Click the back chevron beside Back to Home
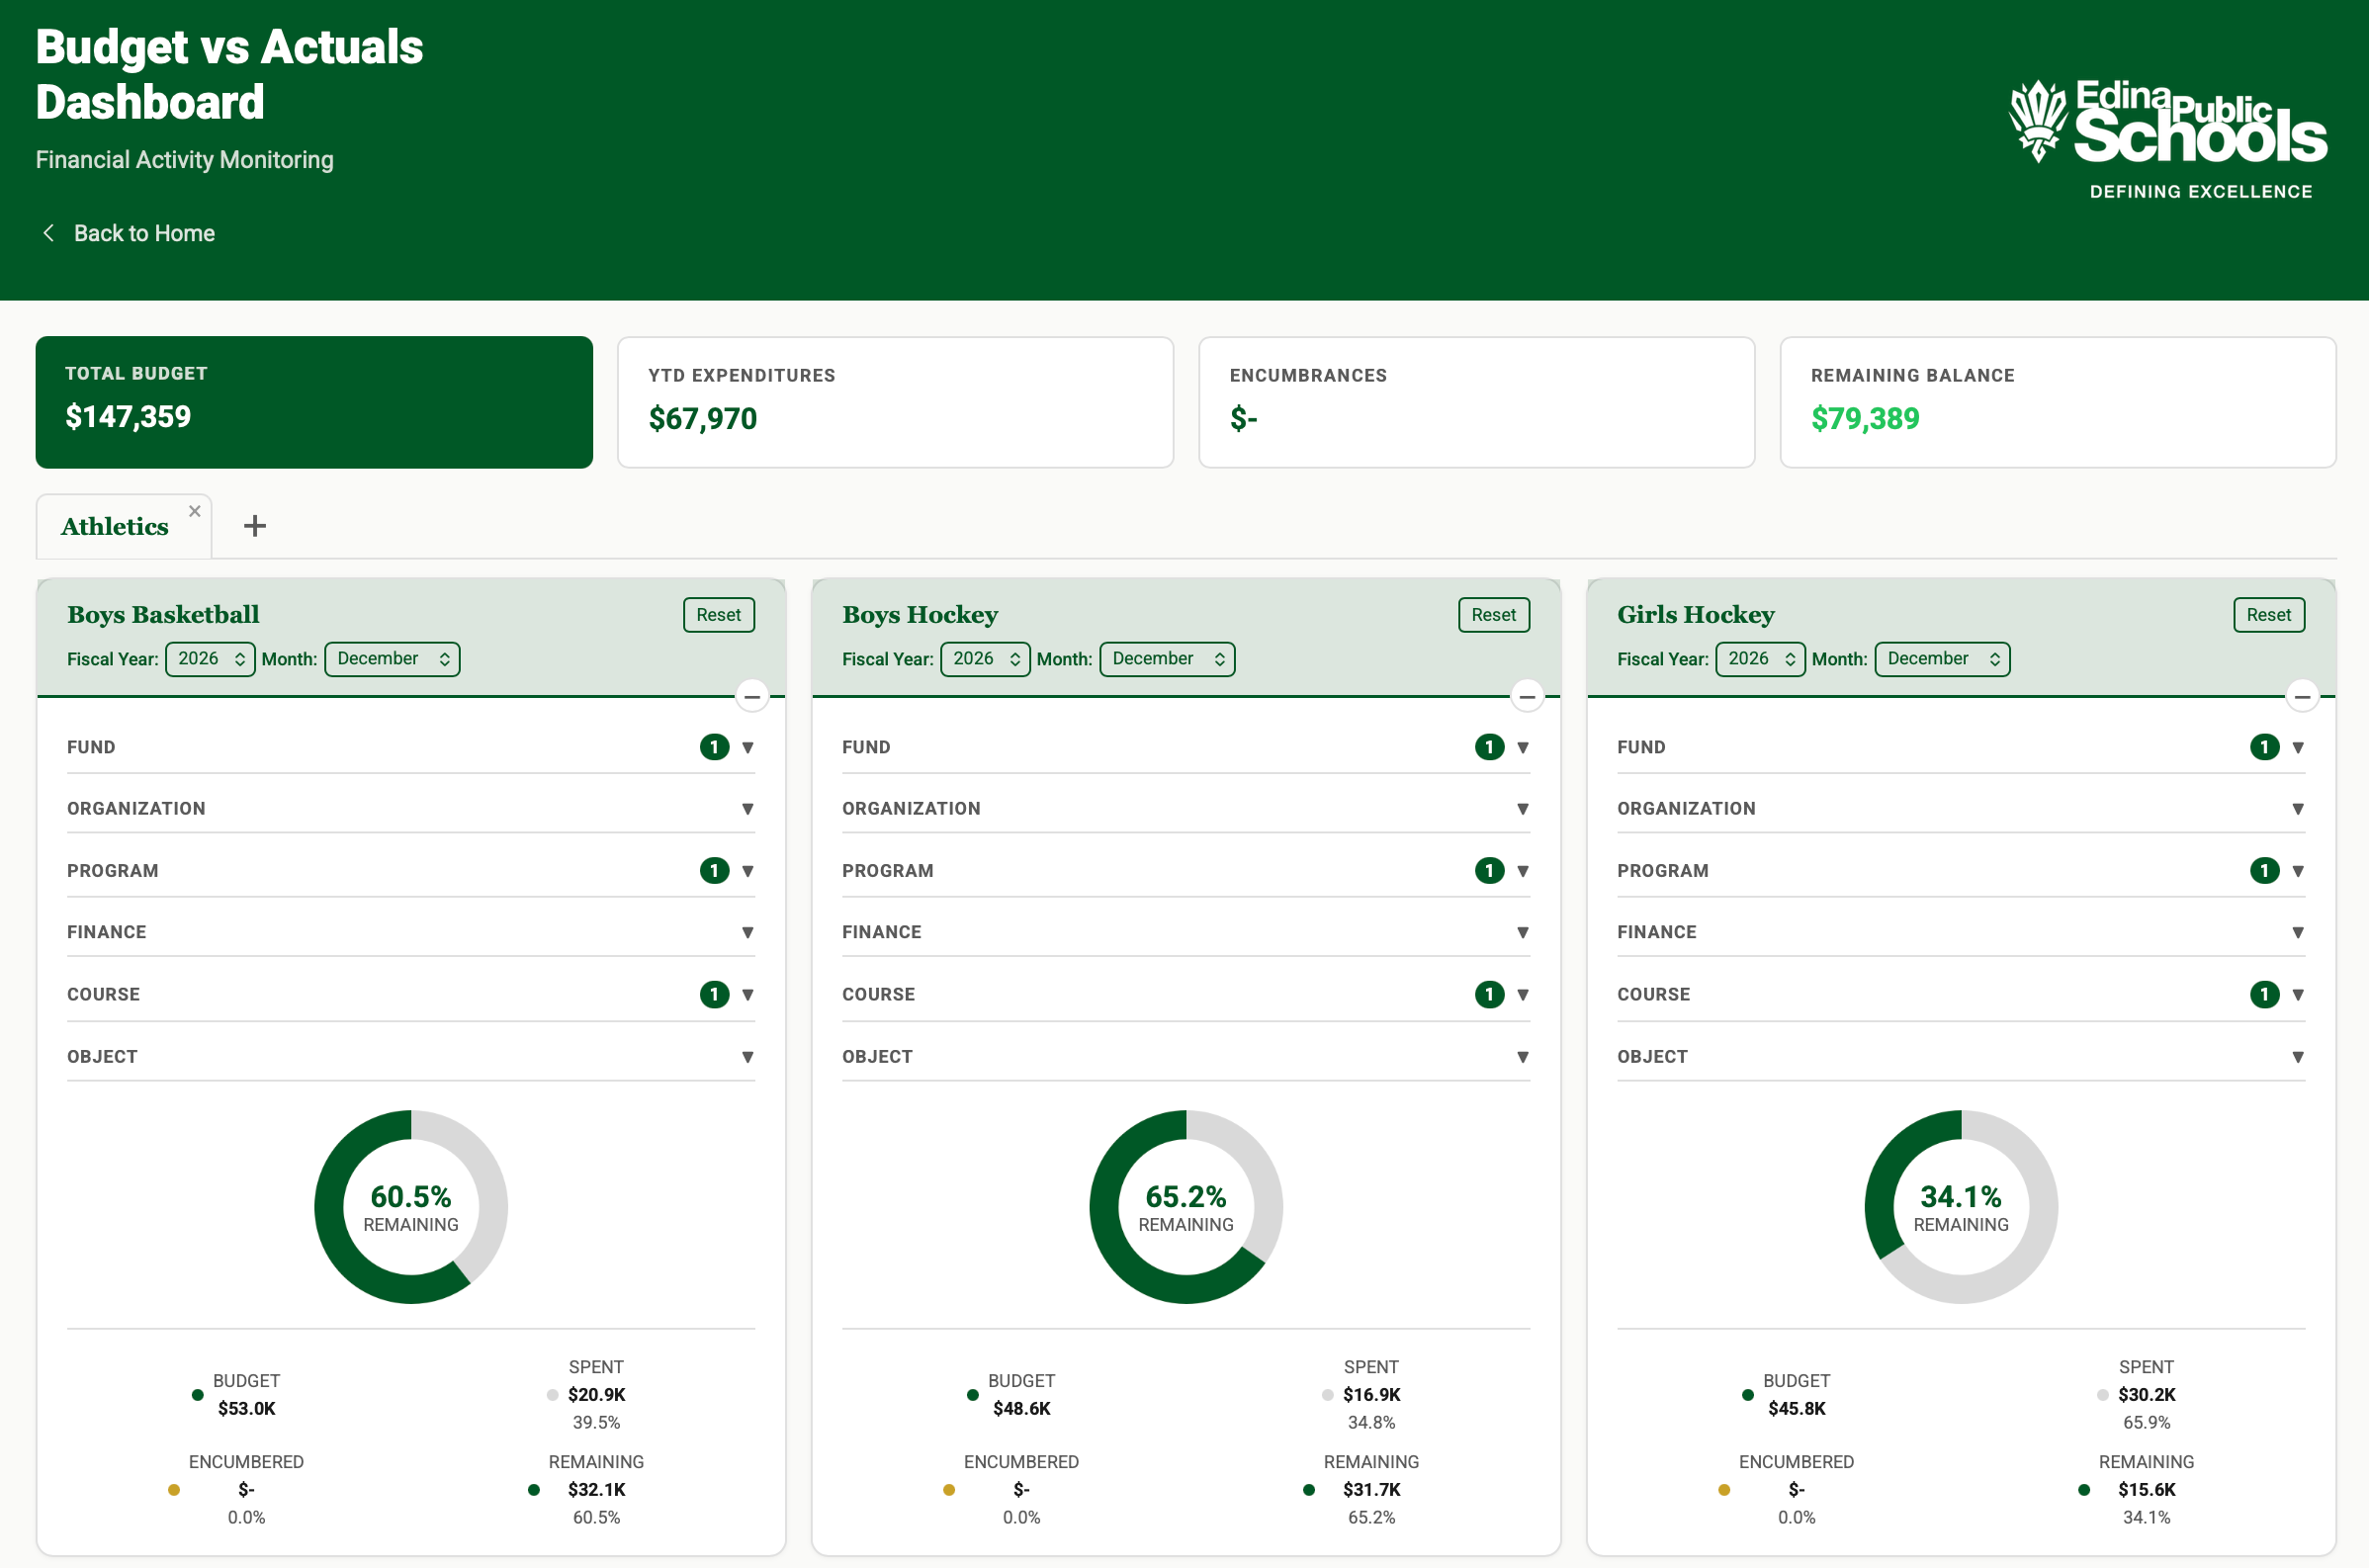Screen dimensions: 2369x1568 click(48, 232)
